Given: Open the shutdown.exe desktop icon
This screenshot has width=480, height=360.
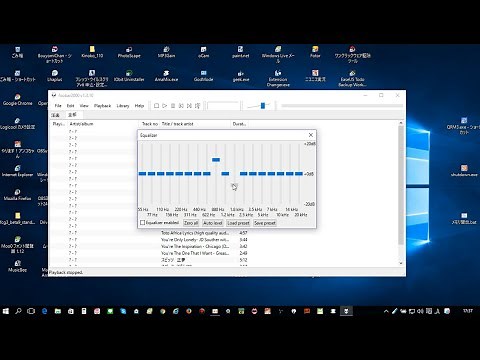Looking at the screenshot, I should pos(464,171).
